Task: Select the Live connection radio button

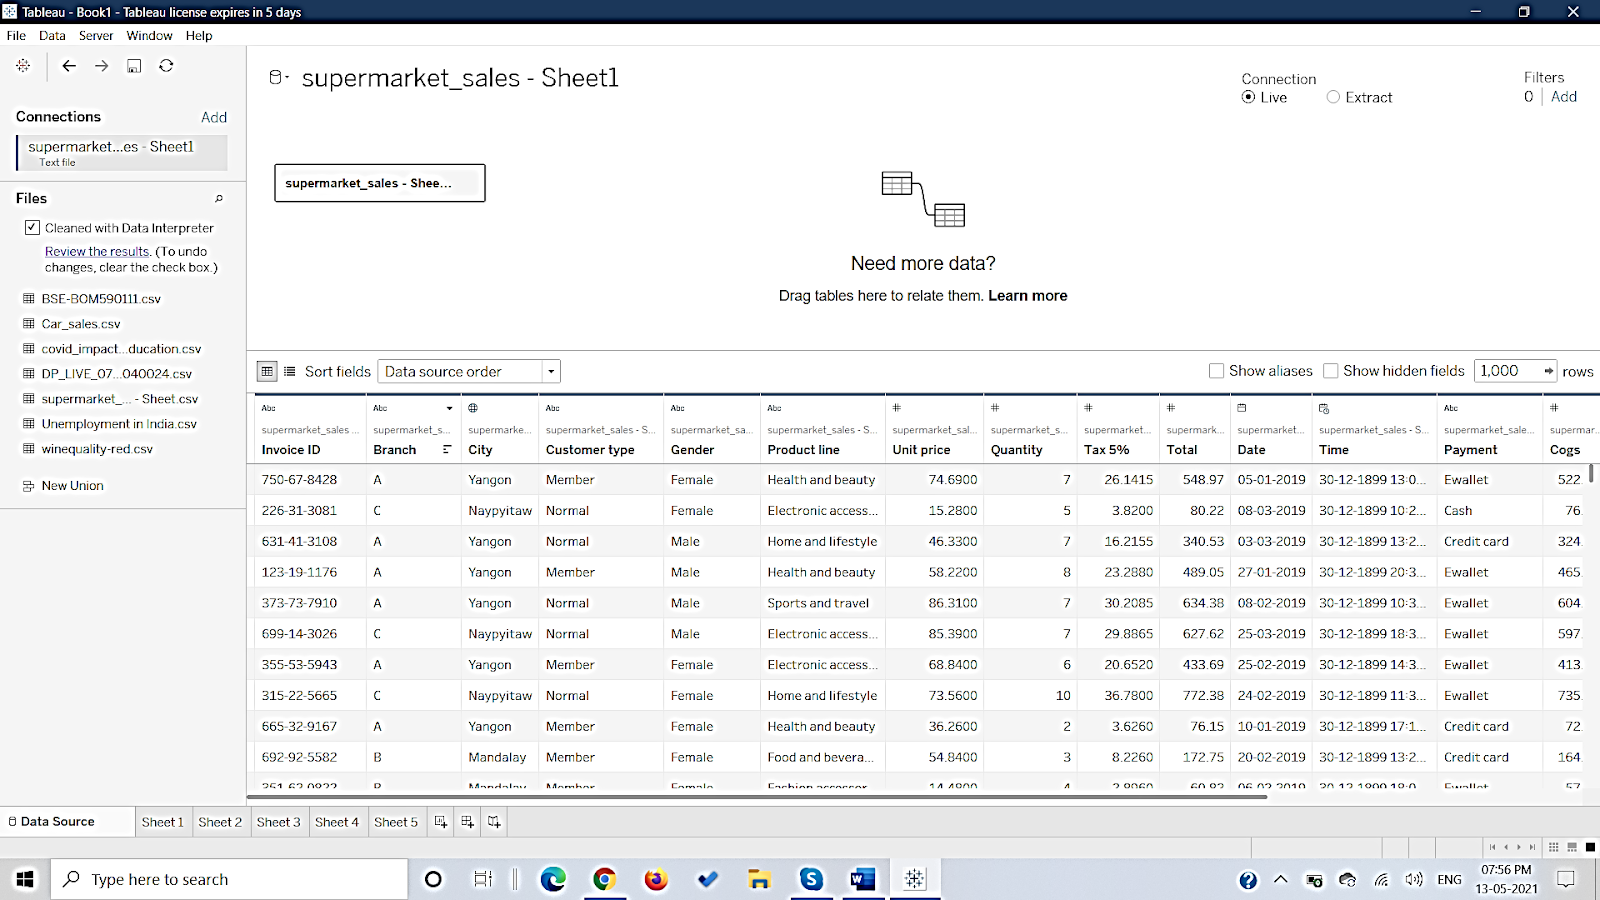Action: [1248, 97]
